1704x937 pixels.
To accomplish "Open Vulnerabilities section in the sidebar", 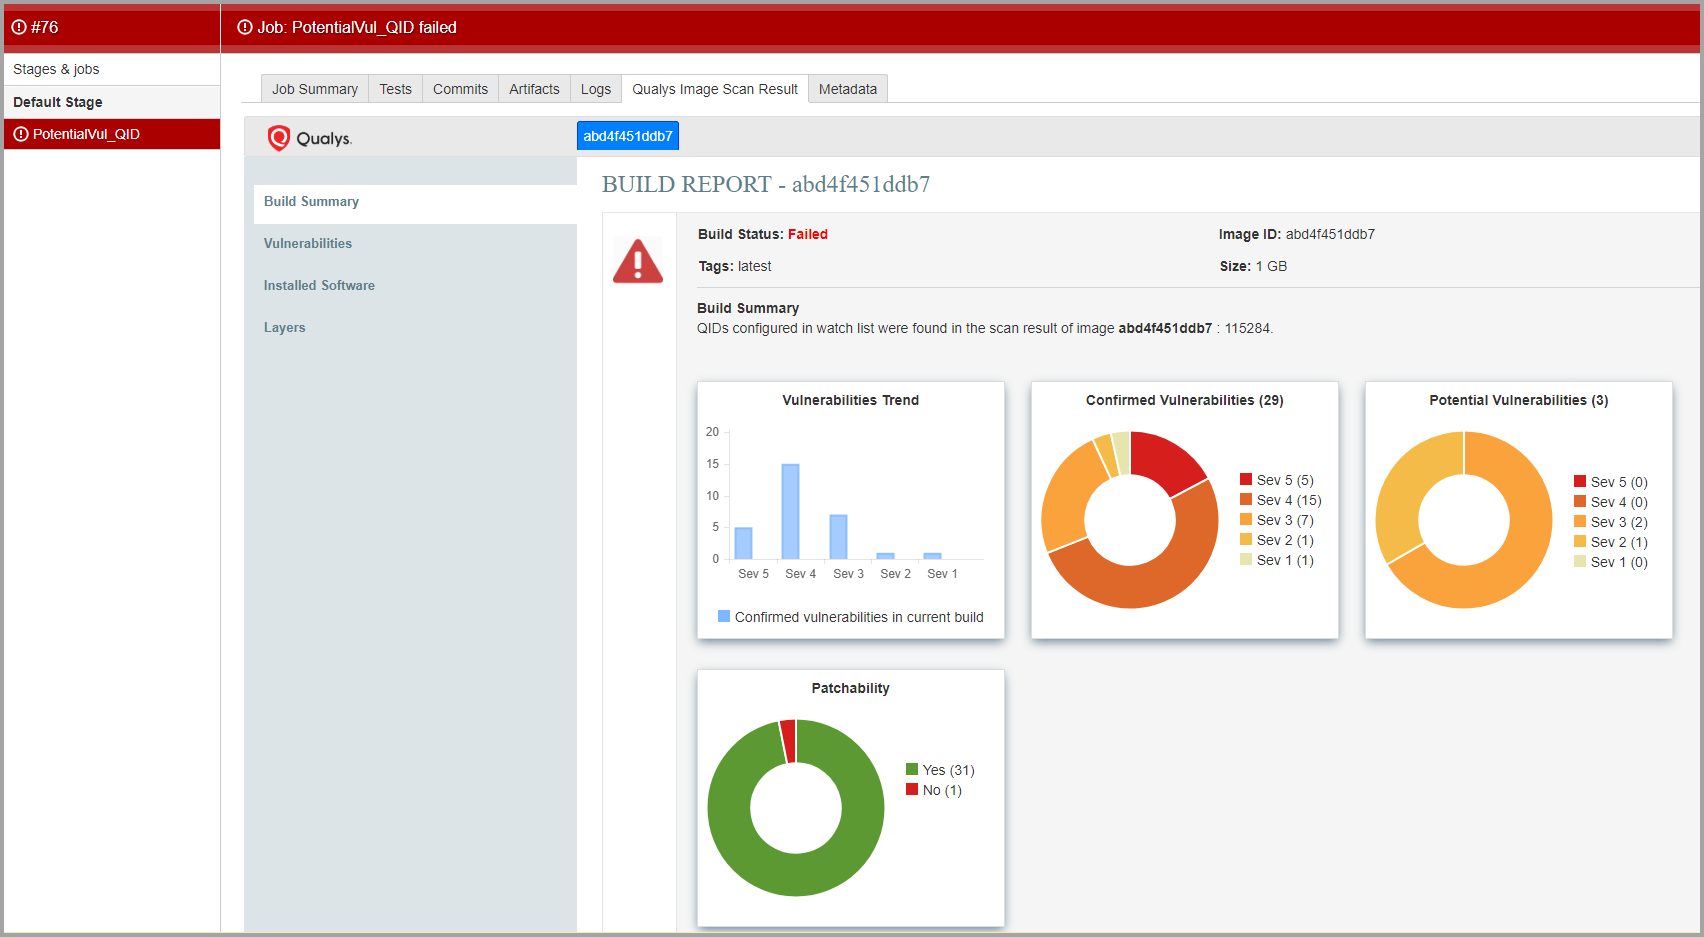I will pyautogui.click(x=308, y=244).
